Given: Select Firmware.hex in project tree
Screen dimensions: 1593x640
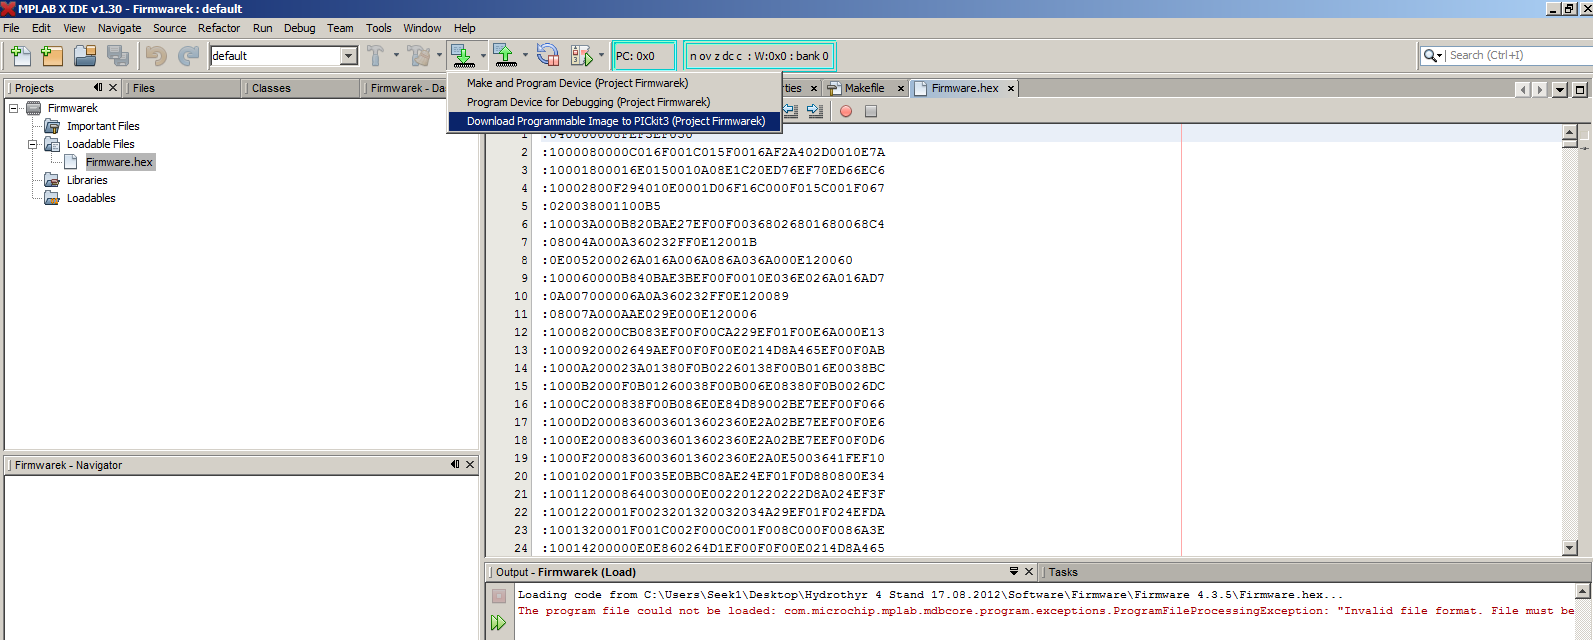Looking at the screenshot, I should [119, 162].
